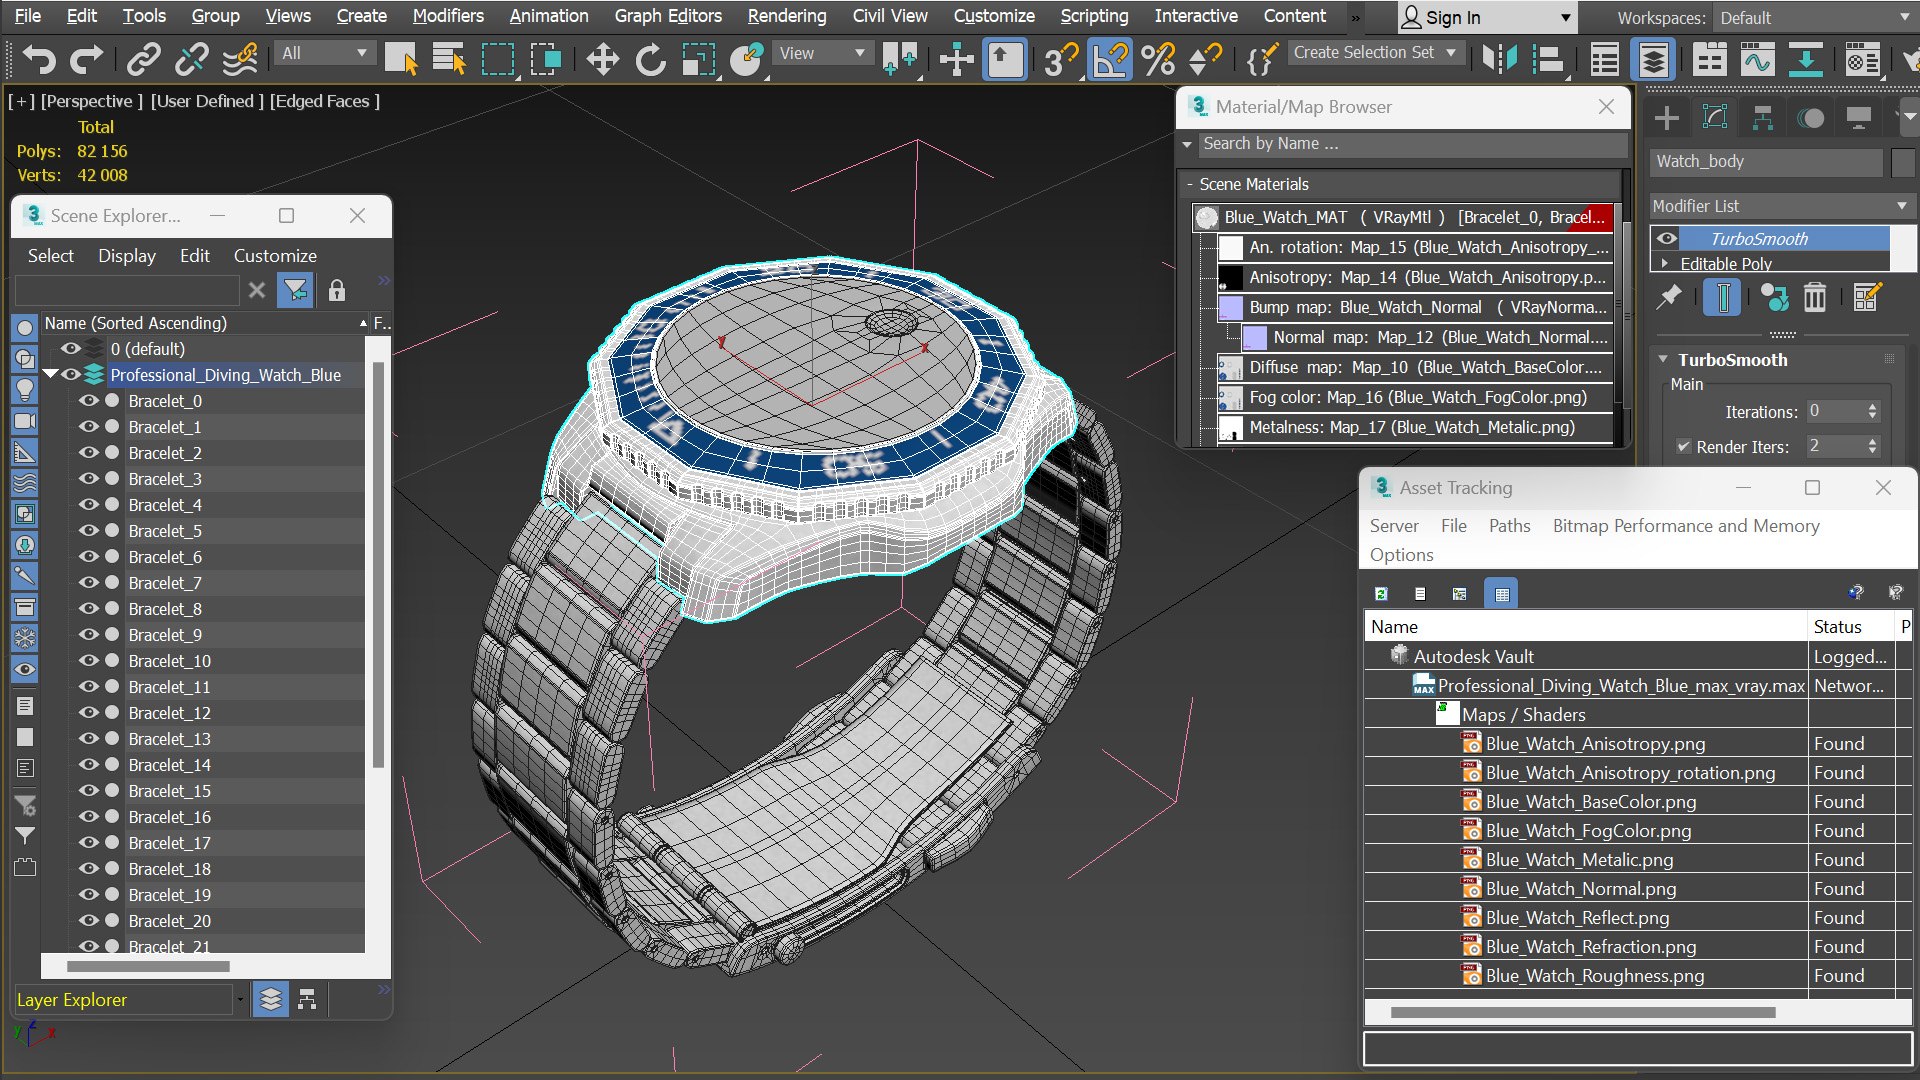This screenshot has height=1080, width=1920.
Task: Toggle visibility eye of Bracelet_9
Action: point(89,634)
